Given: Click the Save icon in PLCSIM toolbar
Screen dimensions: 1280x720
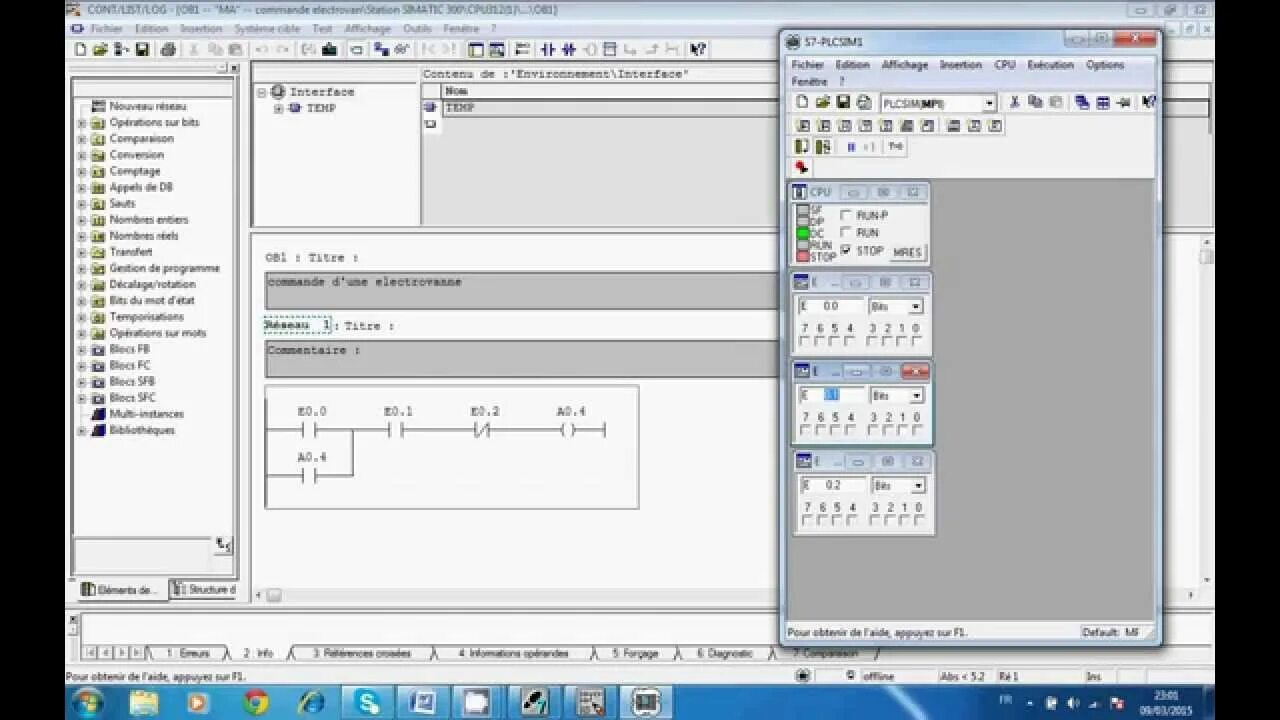Looking at the screenshot, I should click(x=843, y=102).
